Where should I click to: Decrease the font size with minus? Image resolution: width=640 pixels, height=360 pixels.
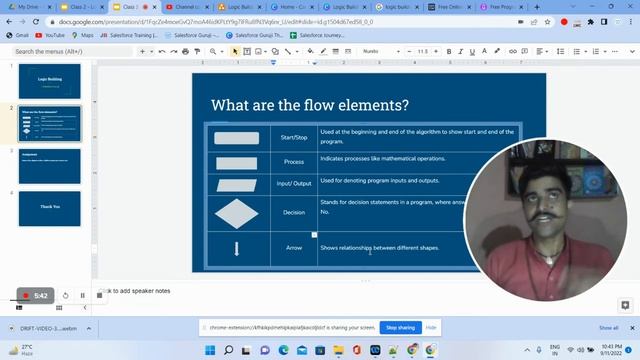point(409,51)
